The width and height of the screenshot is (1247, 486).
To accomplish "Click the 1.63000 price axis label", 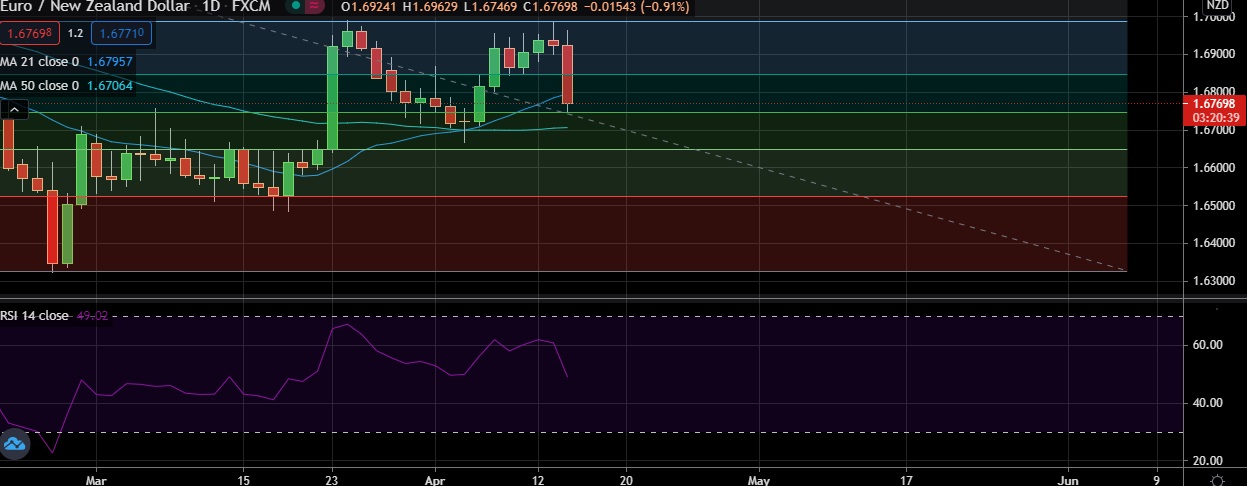I will pyautogui.click(x=1215, y=281).
